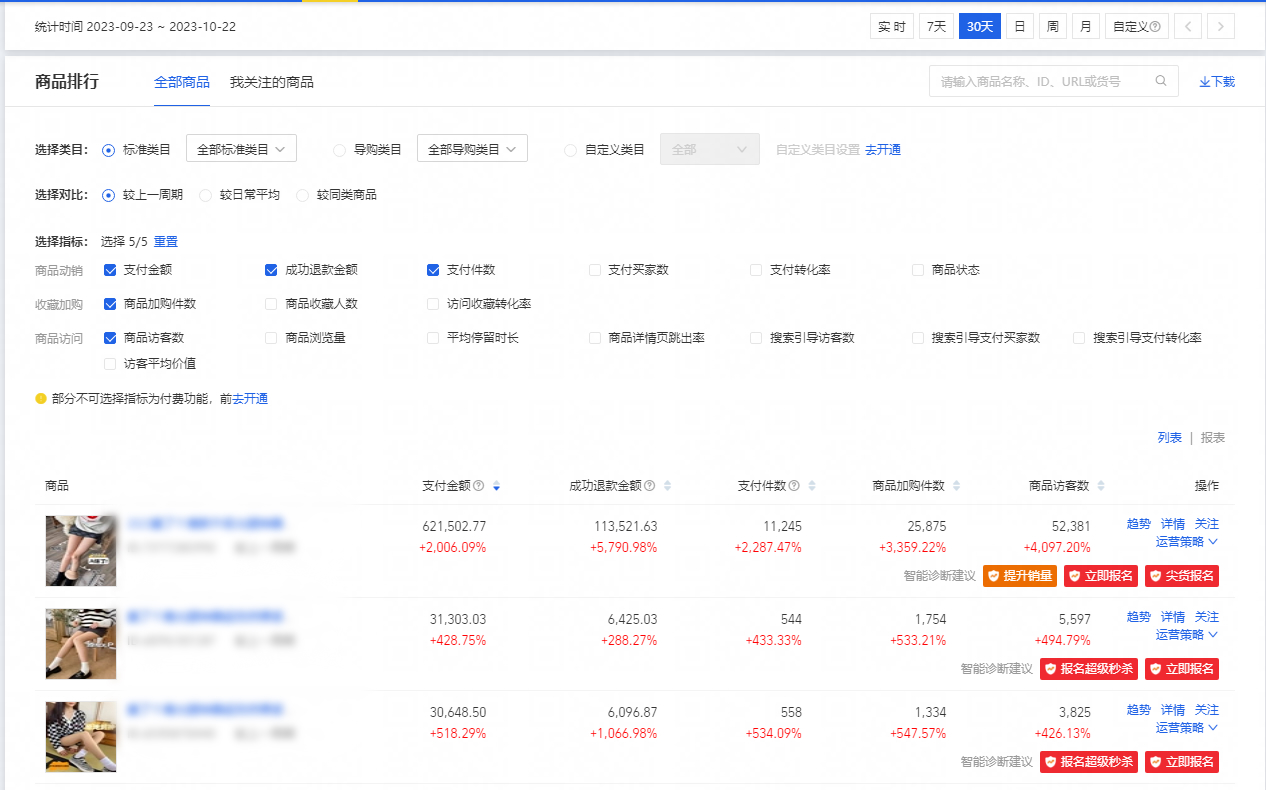The height and width of the screenshot is (790, 1266).
Task: Enable the 商品收藏人数 checkbox
Action: pyautogui.click(x=271, y=304)
